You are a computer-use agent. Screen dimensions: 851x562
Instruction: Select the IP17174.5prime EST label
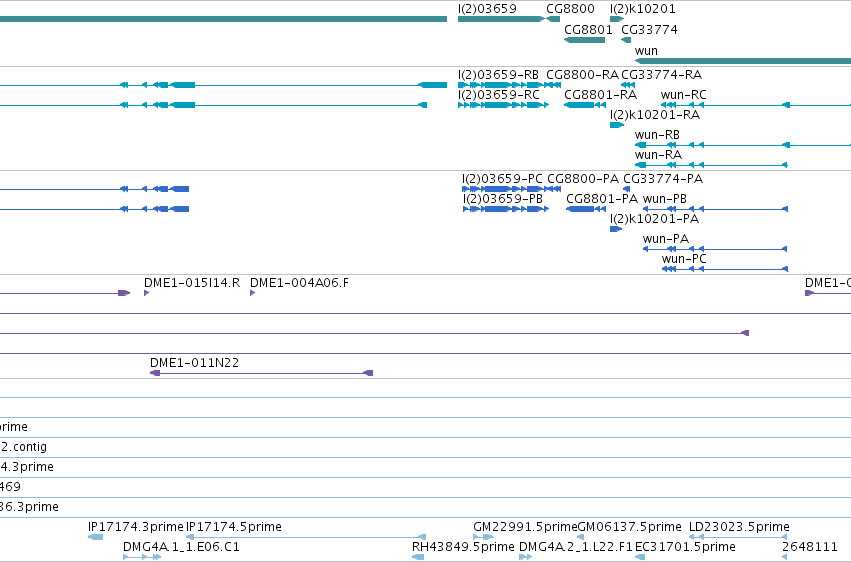[234, 527]
